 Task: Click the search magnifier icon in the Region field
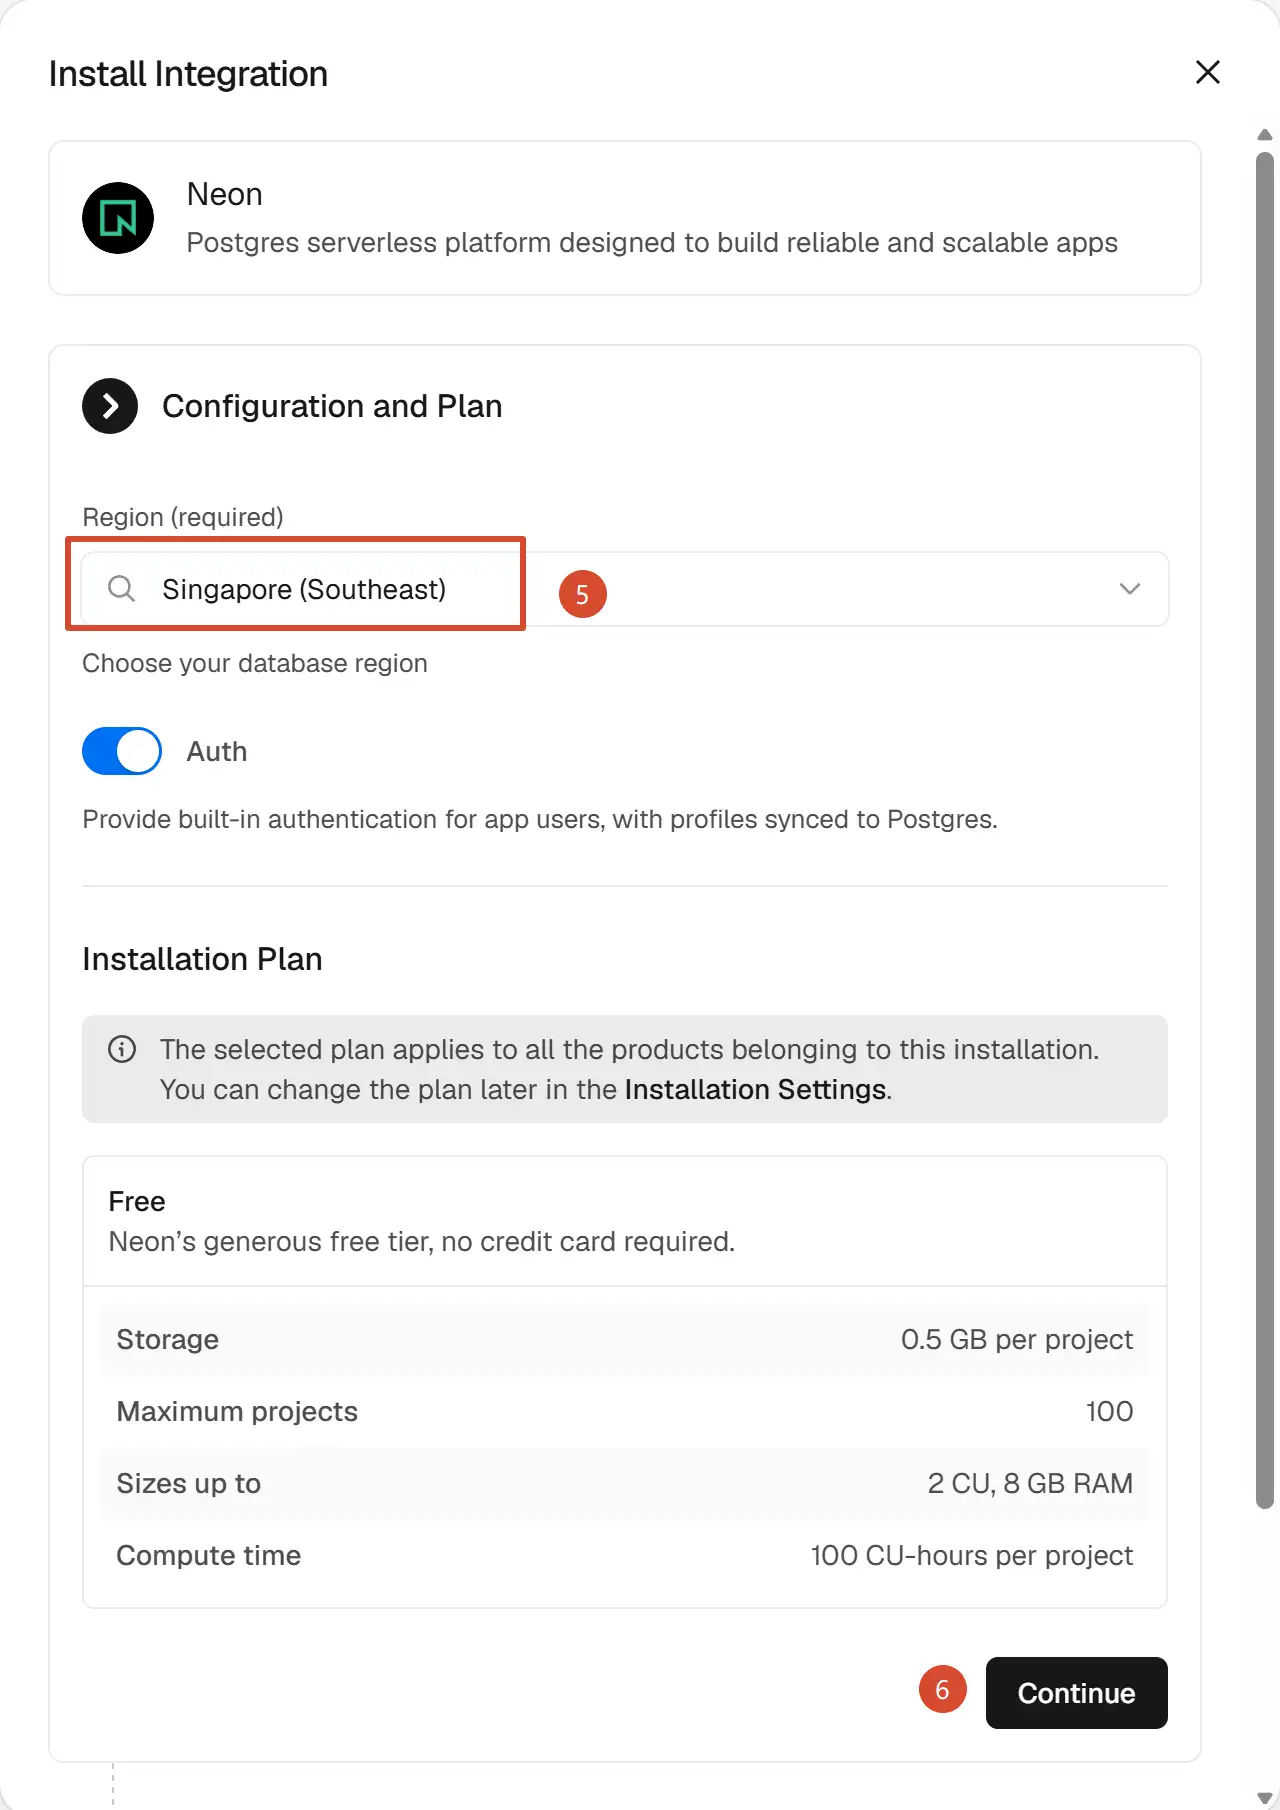pyautogui.click(x=121, y=589)
